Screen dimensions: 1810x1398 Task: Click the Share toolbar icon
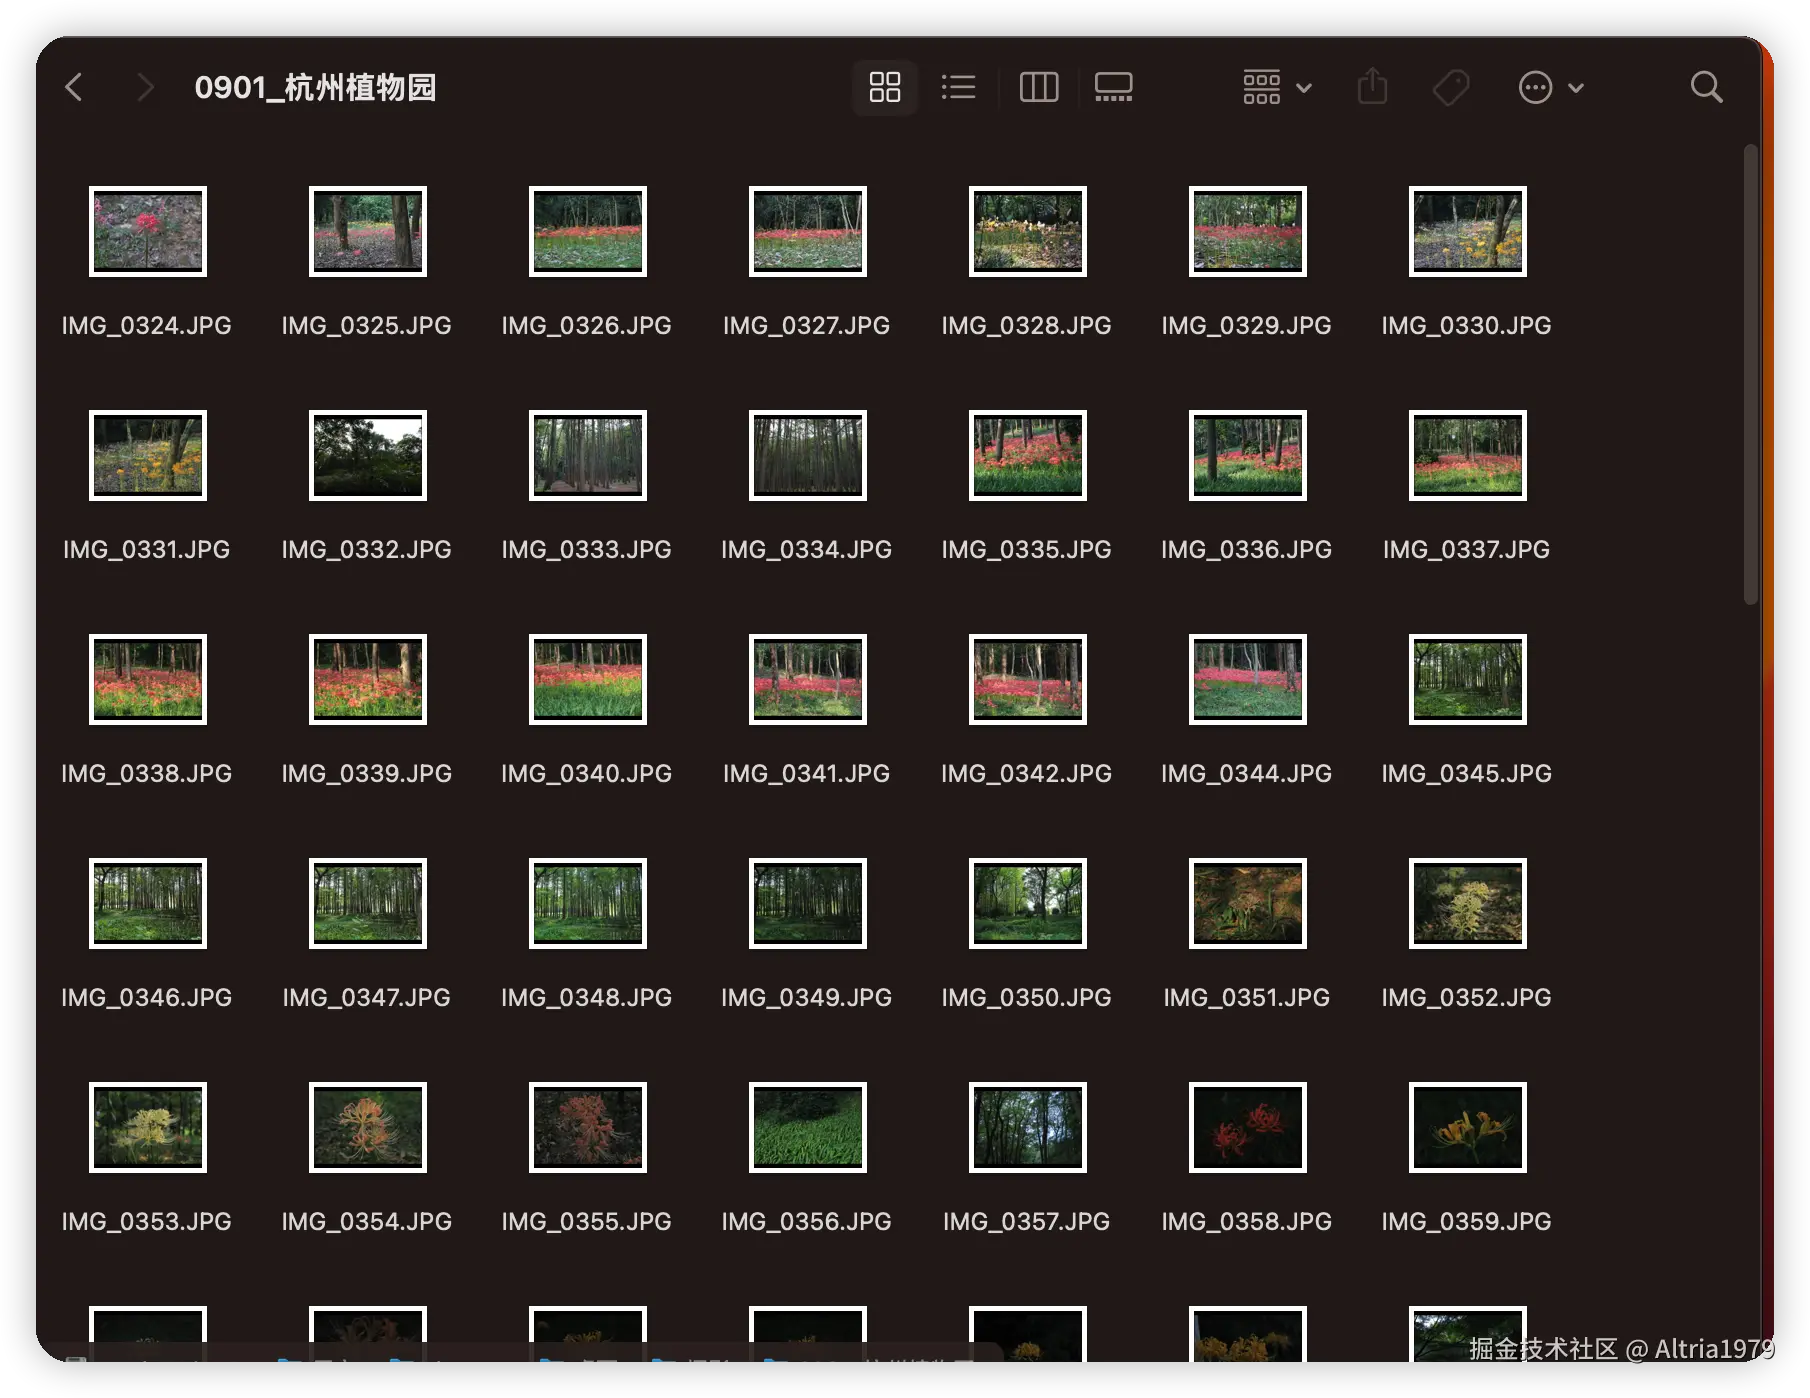[x=1373, y=86]
